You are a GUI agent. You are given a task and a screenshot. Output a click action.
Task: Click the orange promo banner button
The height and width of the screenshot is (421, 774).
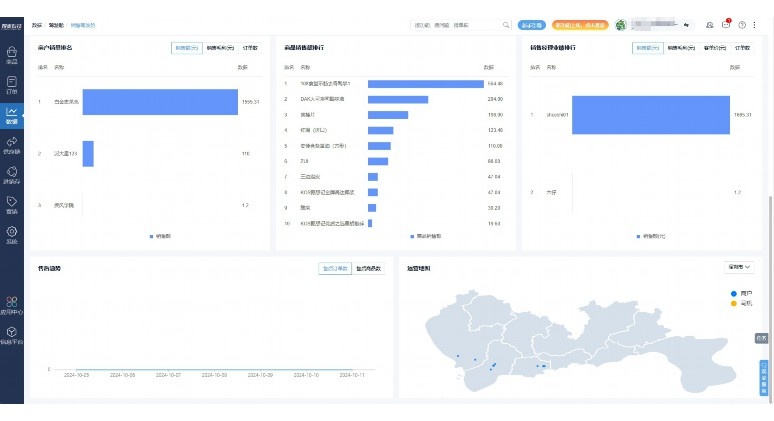(x=580, y=25)
